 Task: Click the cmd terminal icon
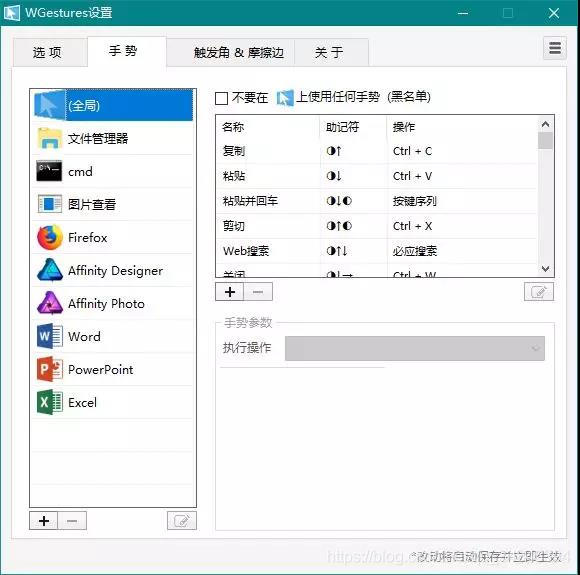[x=49, y=171]
